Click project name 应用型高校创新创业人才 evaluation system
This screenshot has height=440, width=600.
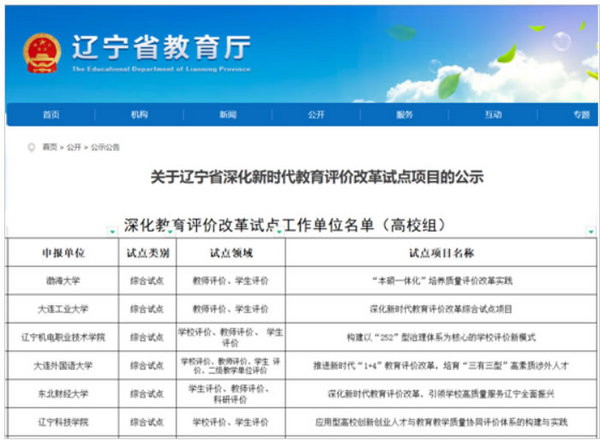441,422
